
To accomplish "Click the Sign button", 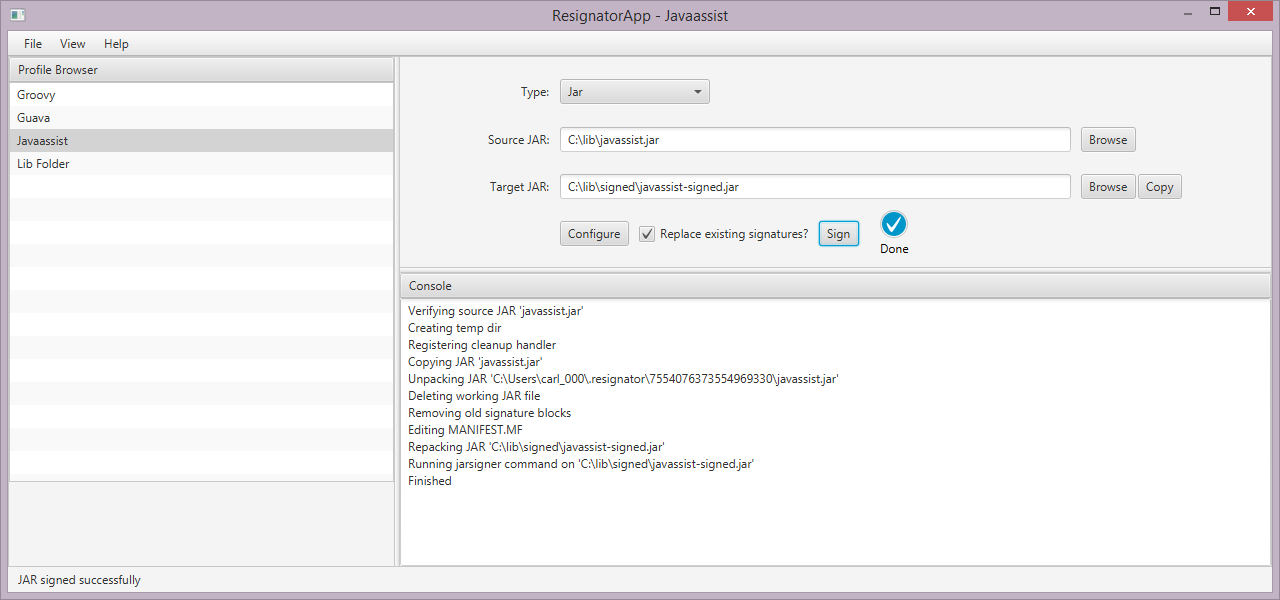I will pos(839,234).
